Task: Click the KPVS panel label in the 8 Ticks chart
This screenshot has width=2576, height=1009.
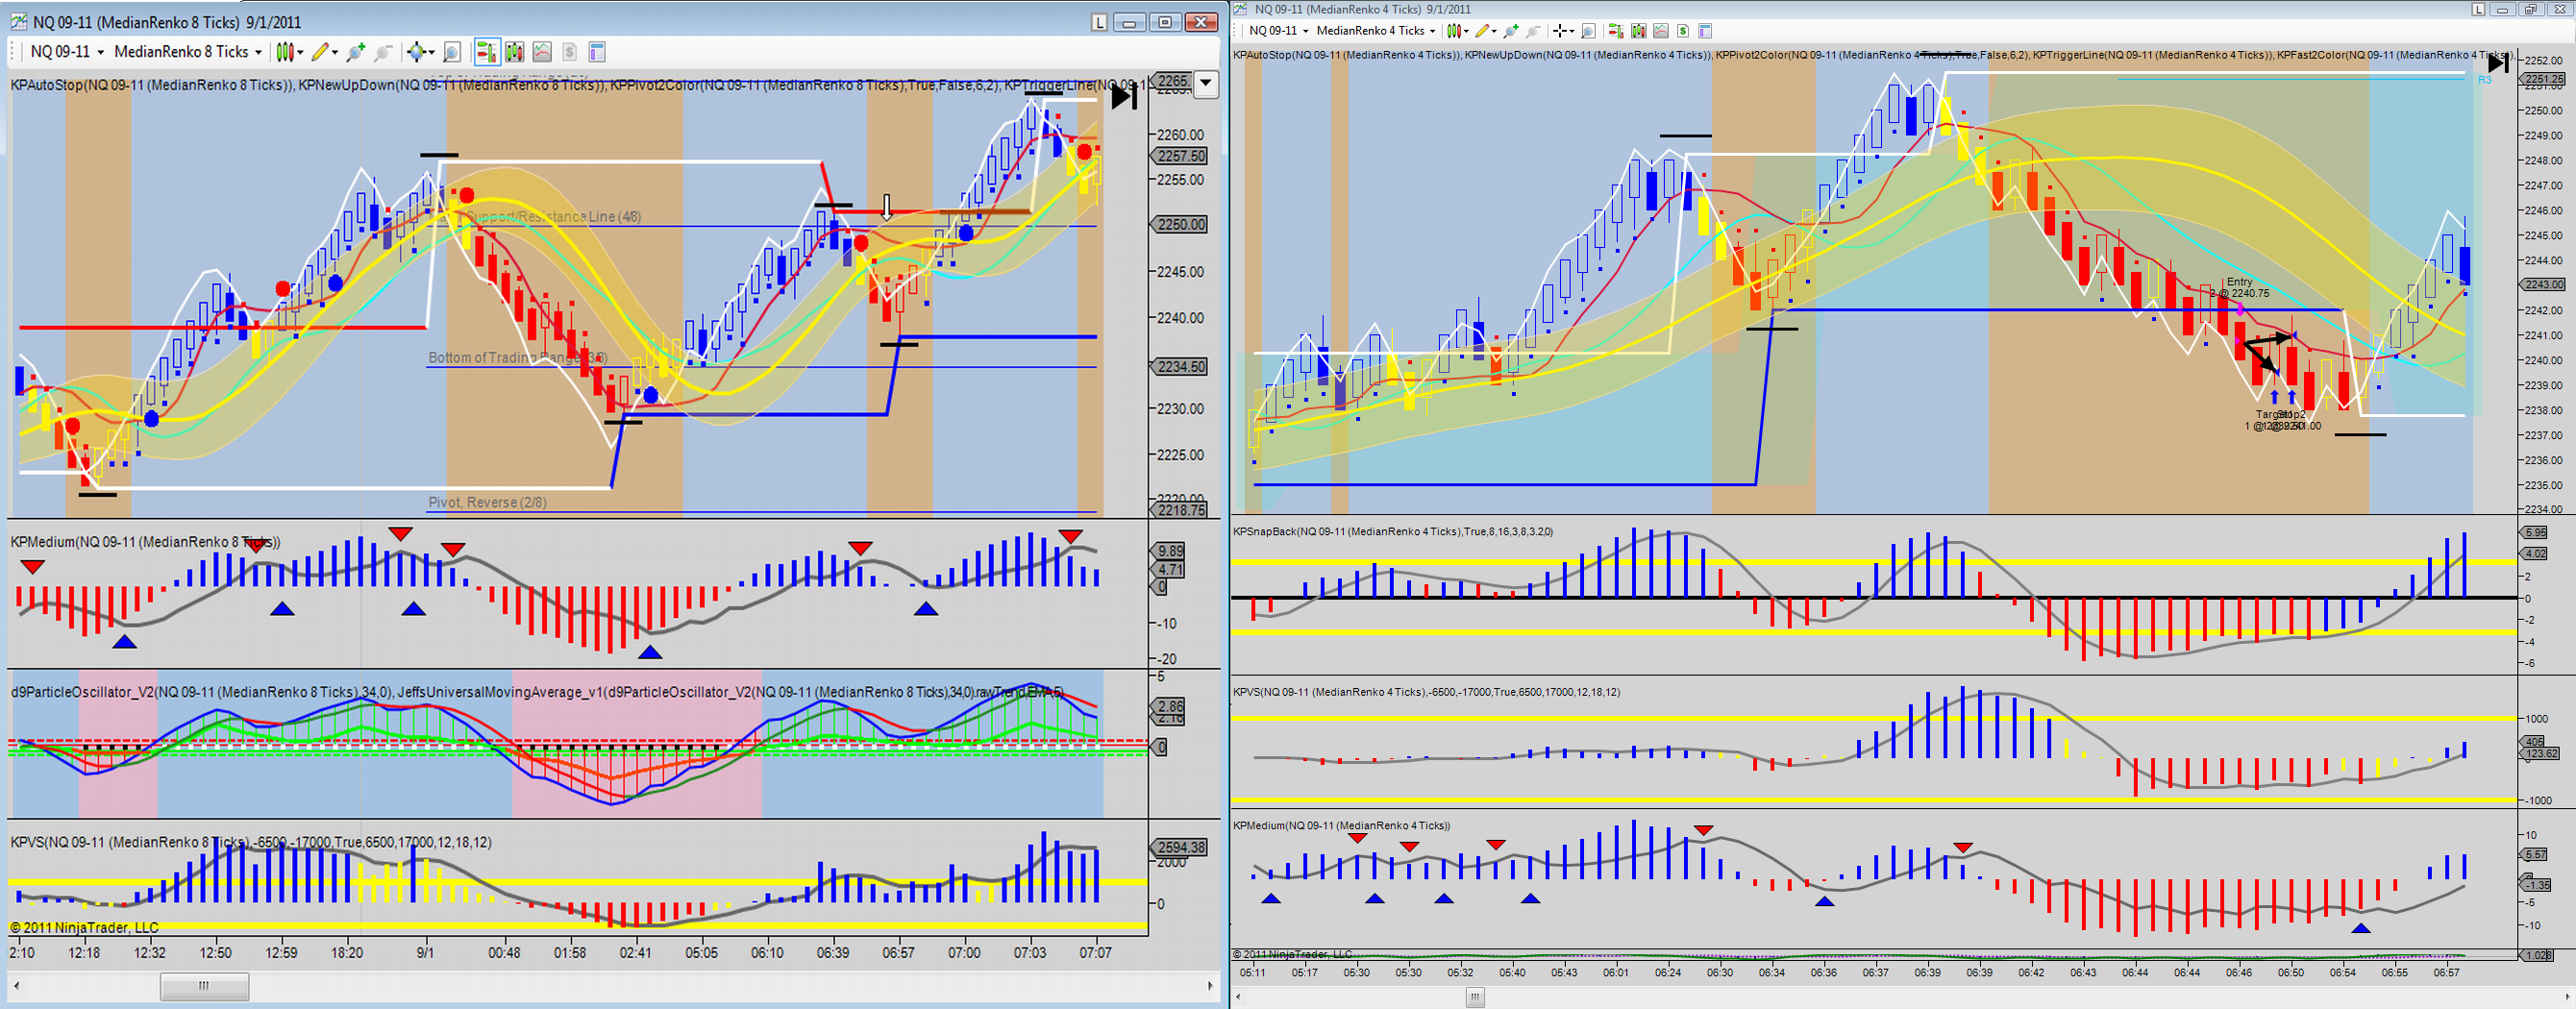Action: coord(251,843)
